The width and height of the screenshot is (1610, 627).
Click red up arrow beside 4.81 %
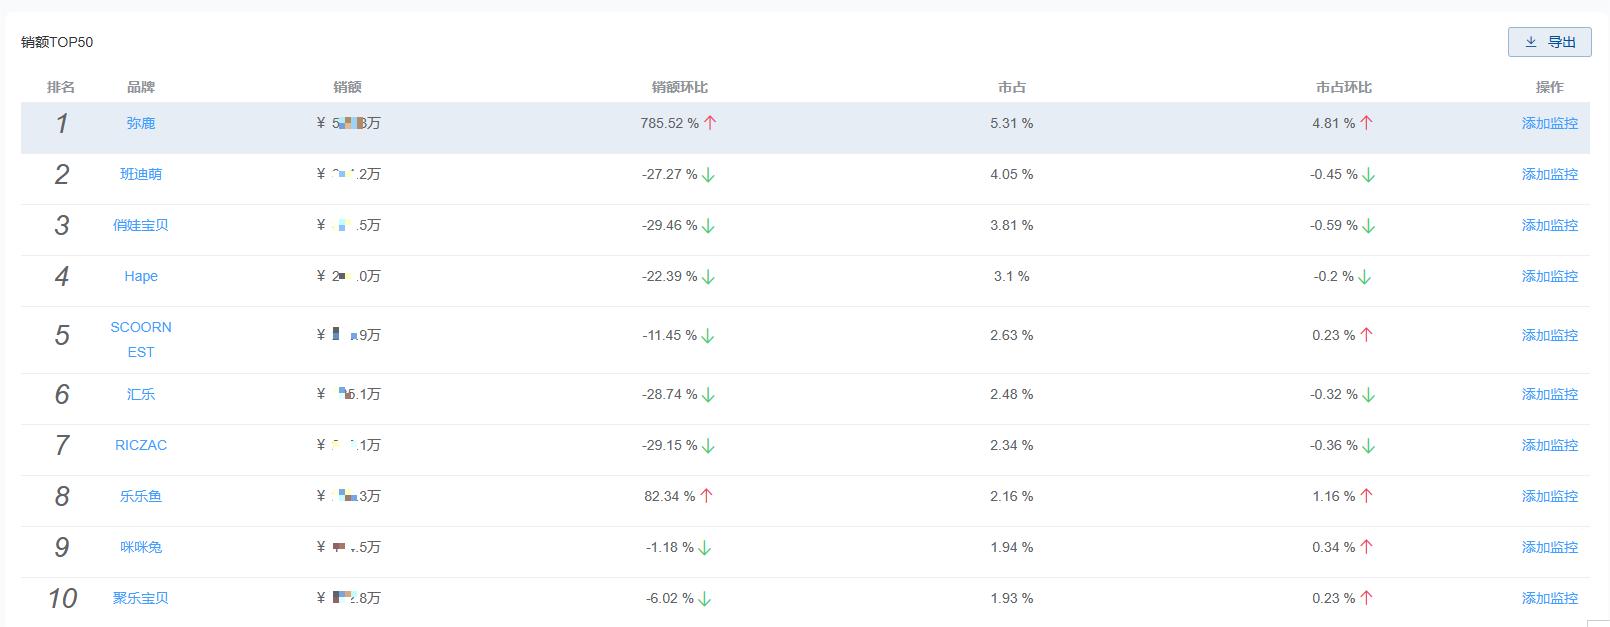pyautogui.click(x=1366, y=123)
